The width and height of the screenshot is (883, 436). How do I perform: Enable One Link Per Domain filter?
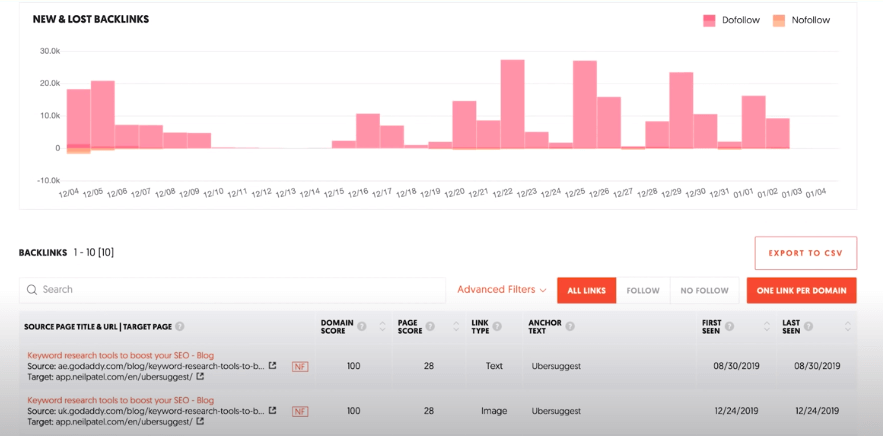pos(801,290)
